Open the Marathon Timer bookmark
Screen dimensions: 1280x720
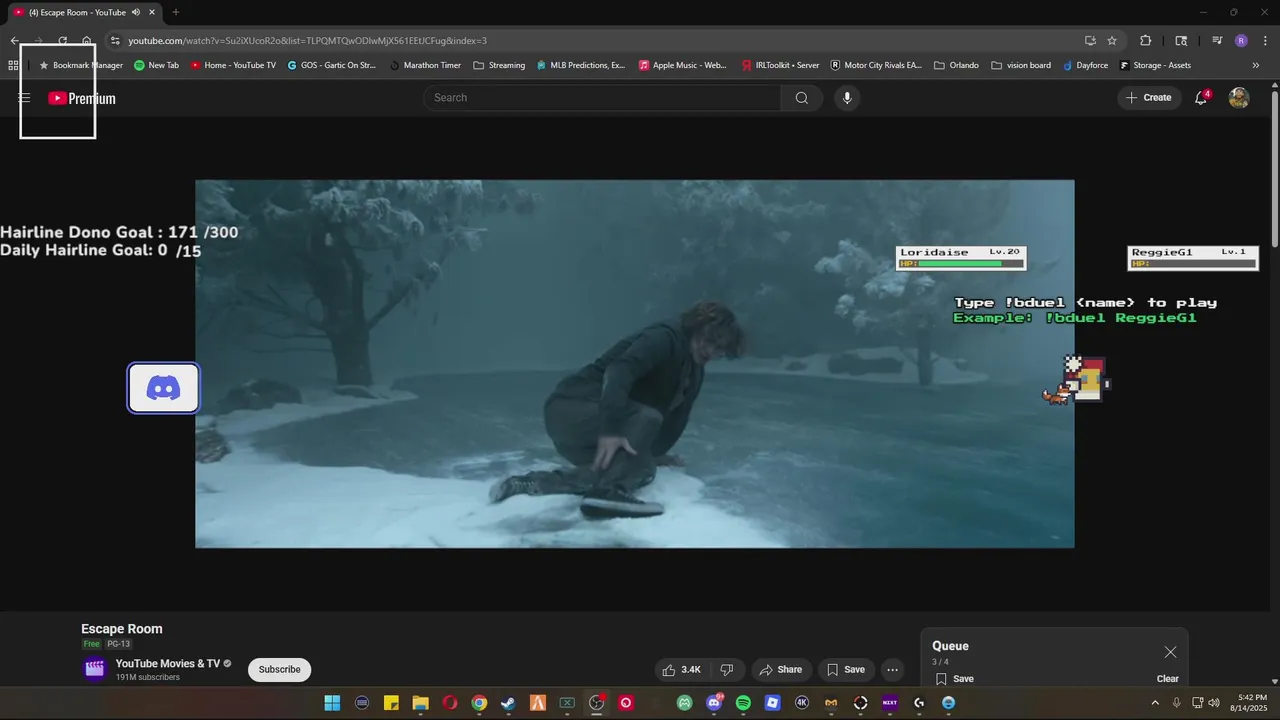[x=424, y=65]
